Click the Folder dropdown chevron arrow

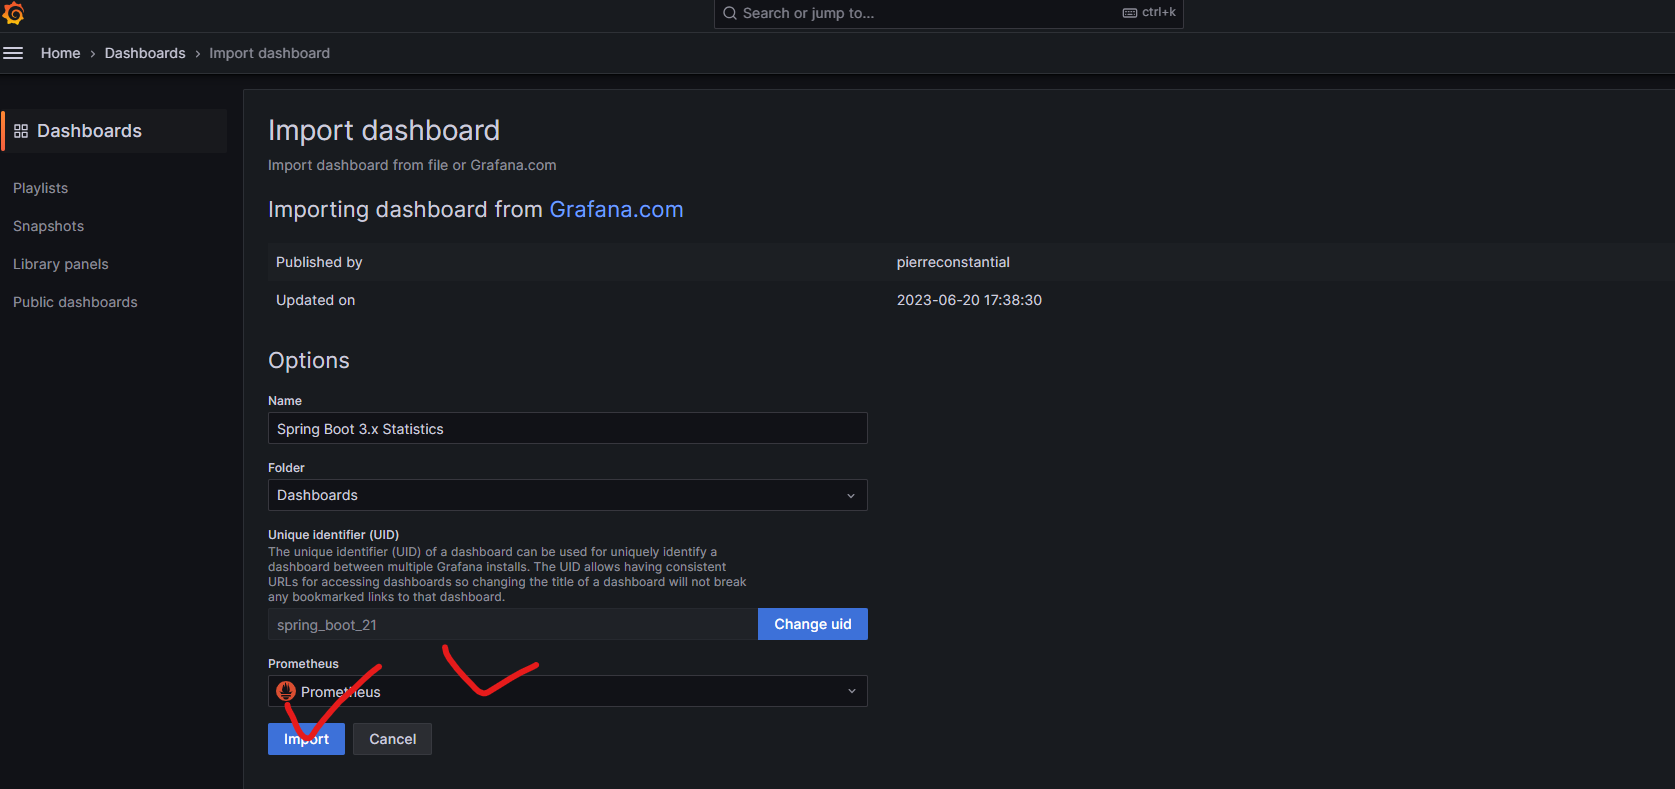click(x=851, y=495)
